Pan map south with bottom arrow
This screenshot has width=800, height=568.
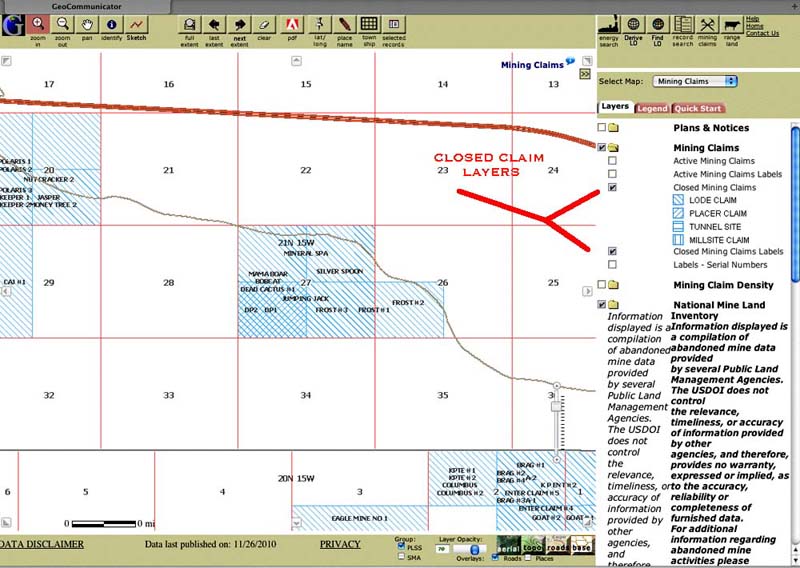[x=296, y=523]
